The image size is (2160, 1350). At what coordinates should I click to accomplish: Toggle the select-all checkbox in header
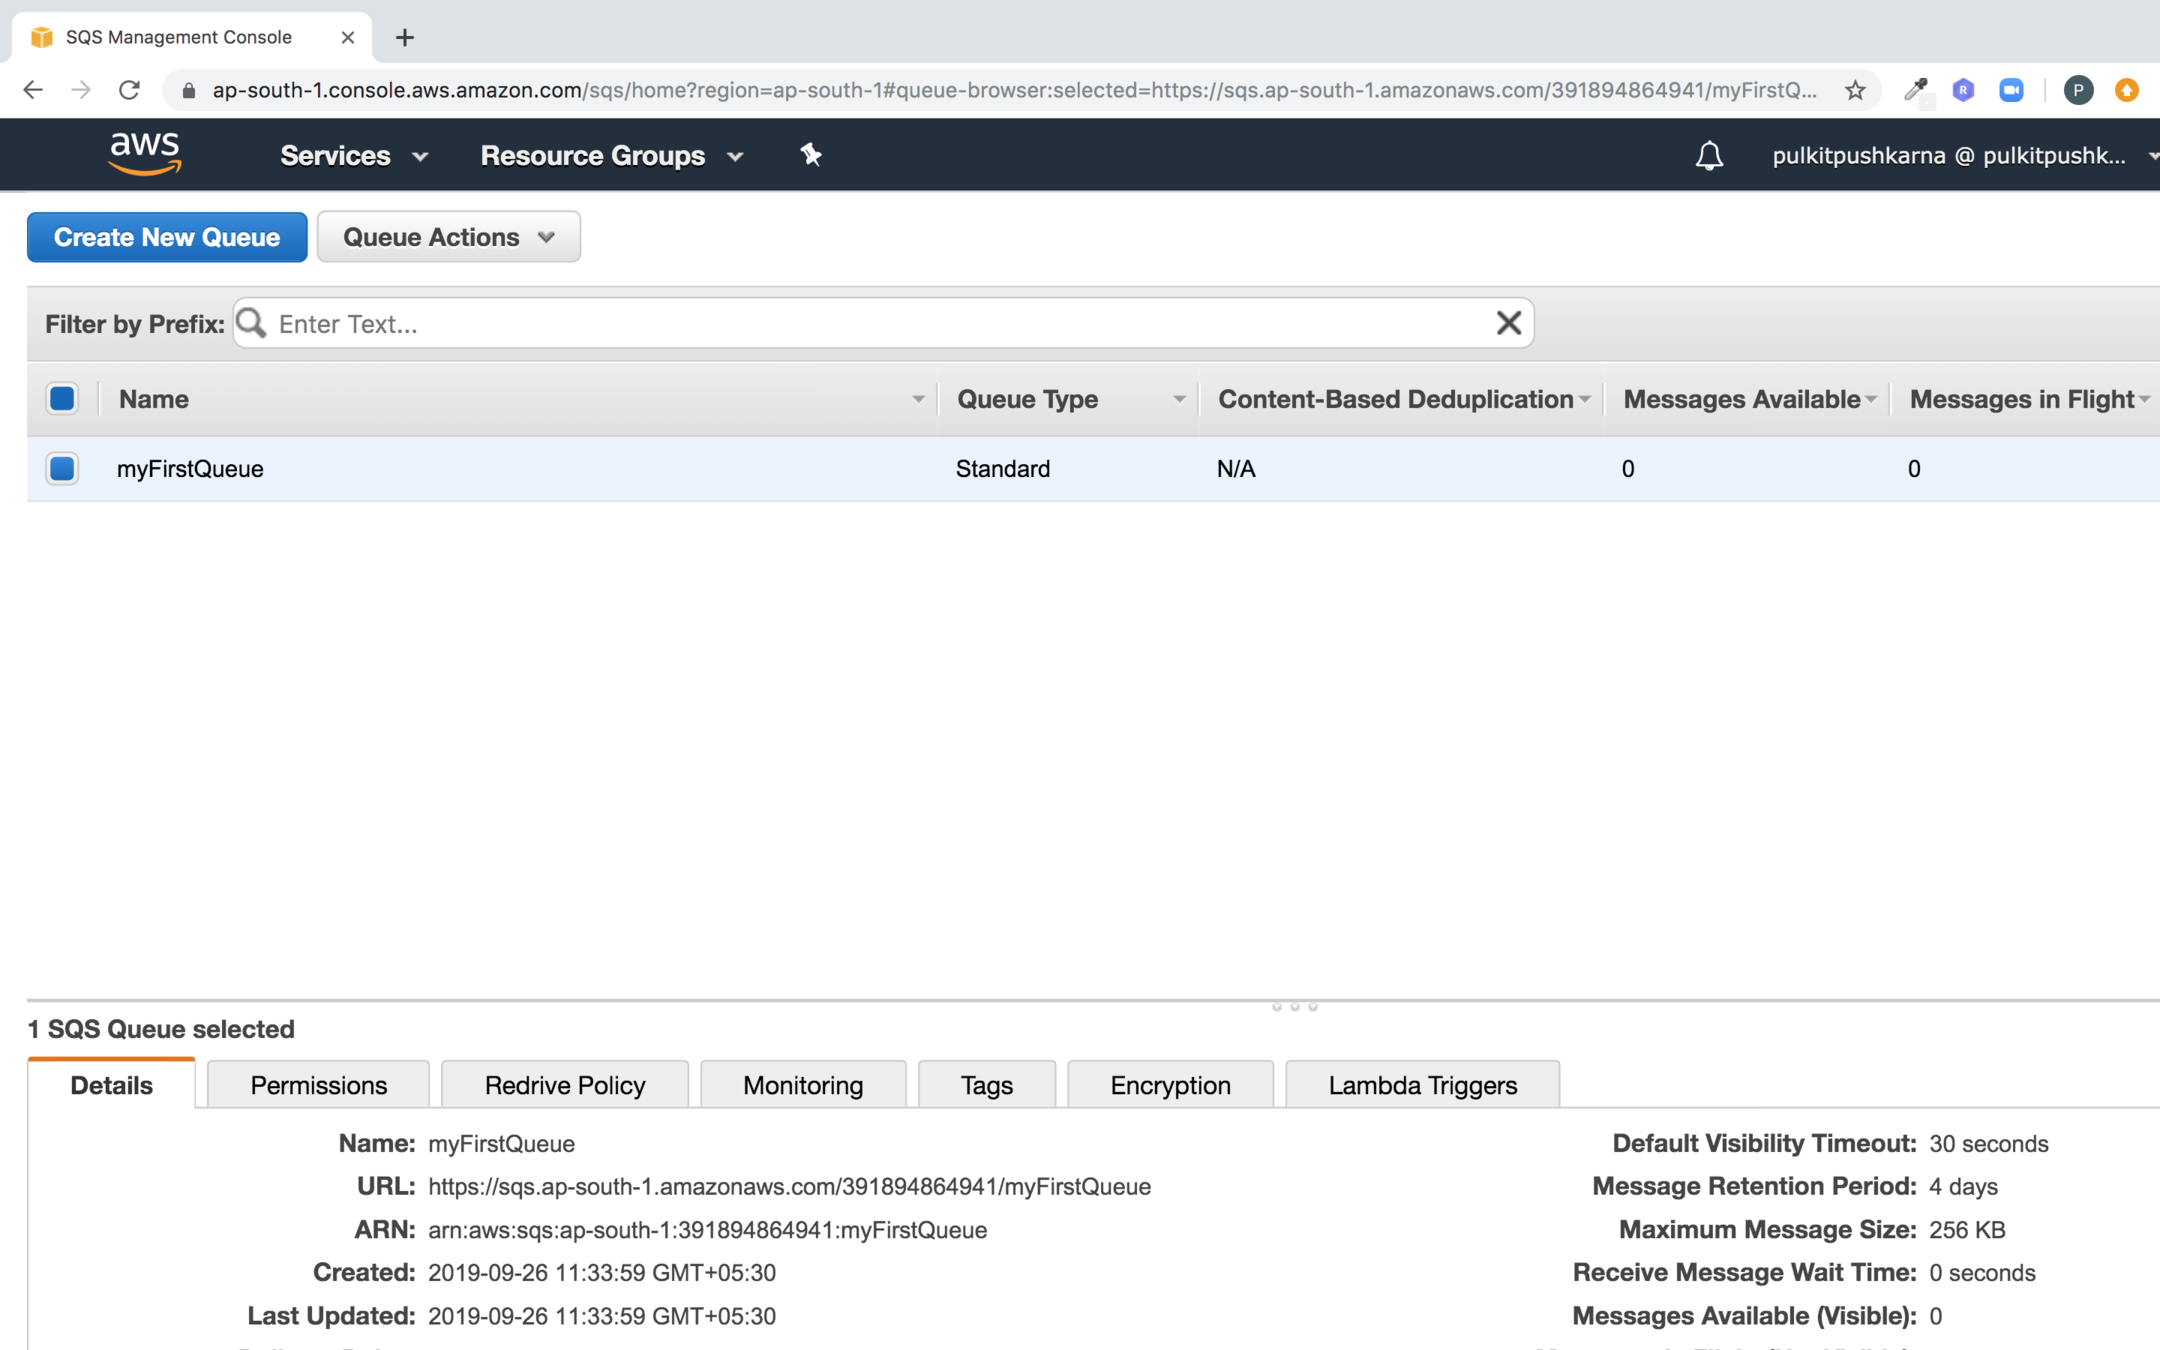tap(62, 399)
